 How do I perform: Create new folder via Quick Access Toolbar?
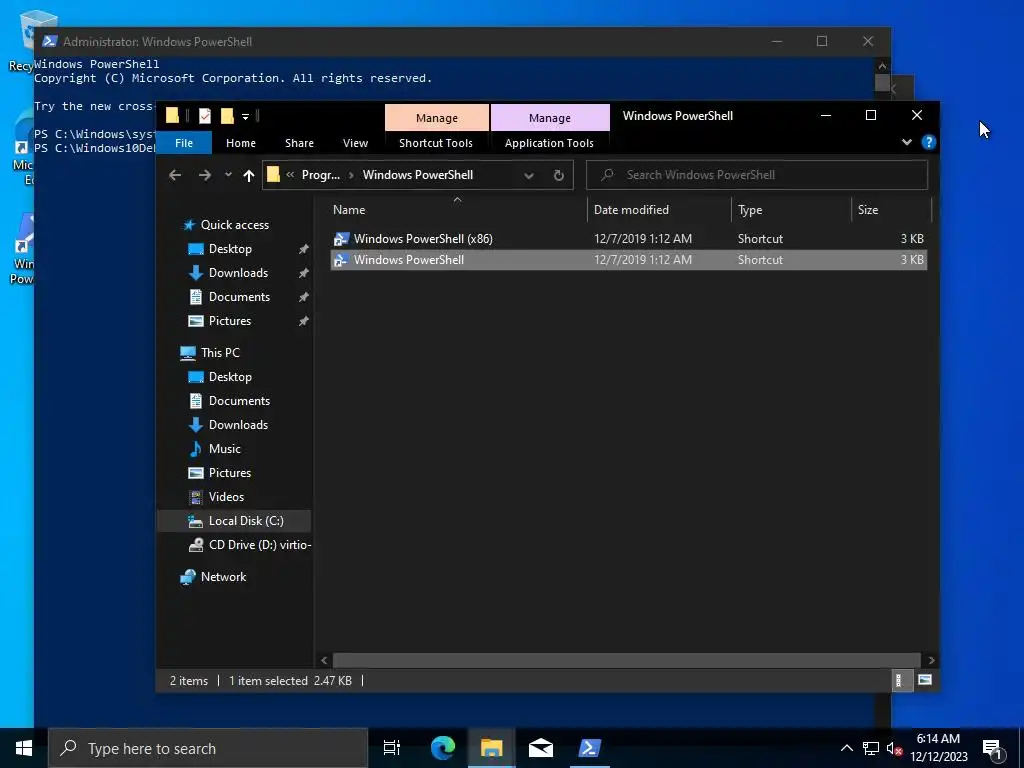pyautogui.click(x=227, y=116)
